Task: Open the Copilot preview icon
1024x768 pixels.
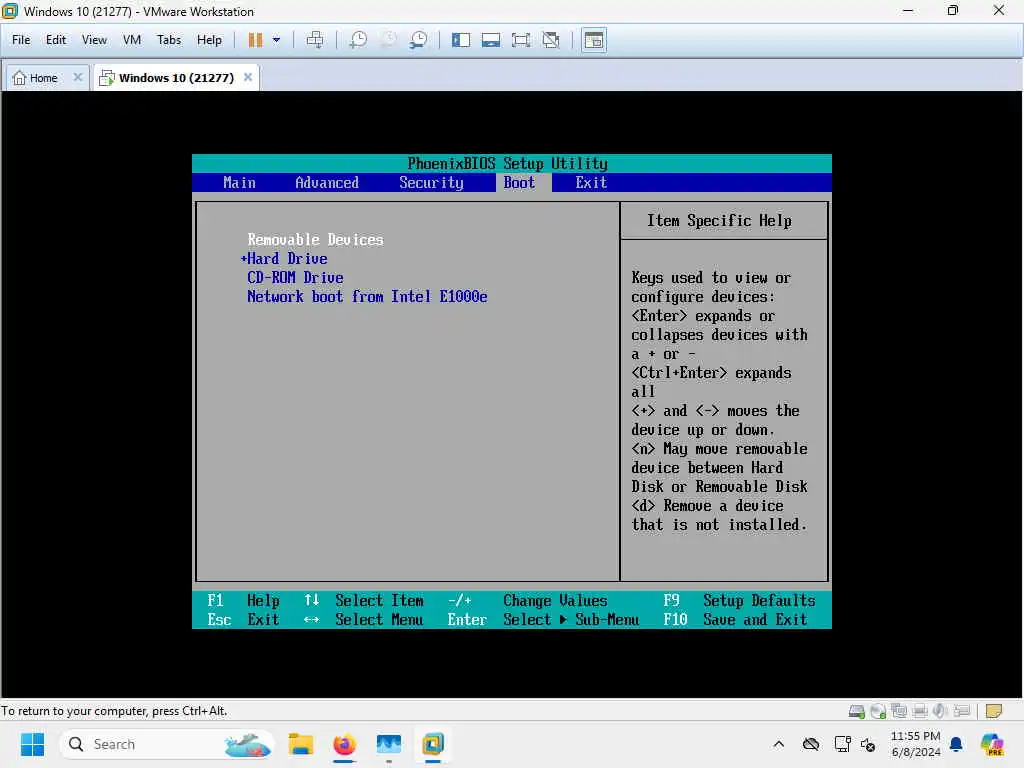Action: pyautogui.click(x=992, y=744)
